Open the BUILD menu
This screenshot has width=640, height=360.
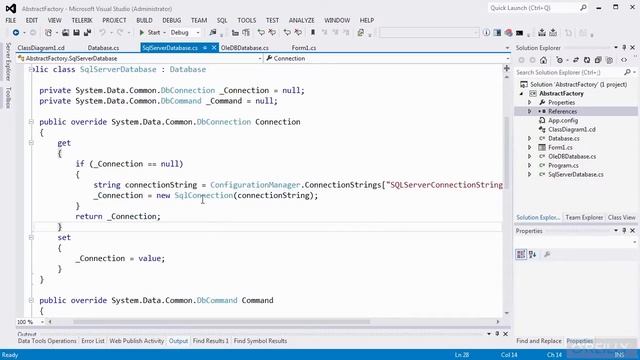click(144, 20)
